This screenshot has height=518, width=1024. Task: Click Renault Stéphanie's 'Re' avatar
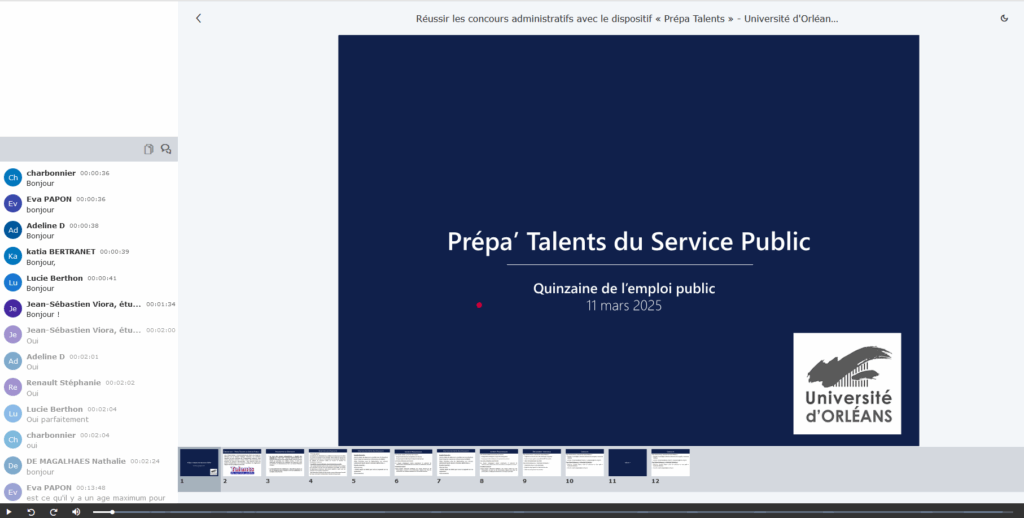coord(13,387)
